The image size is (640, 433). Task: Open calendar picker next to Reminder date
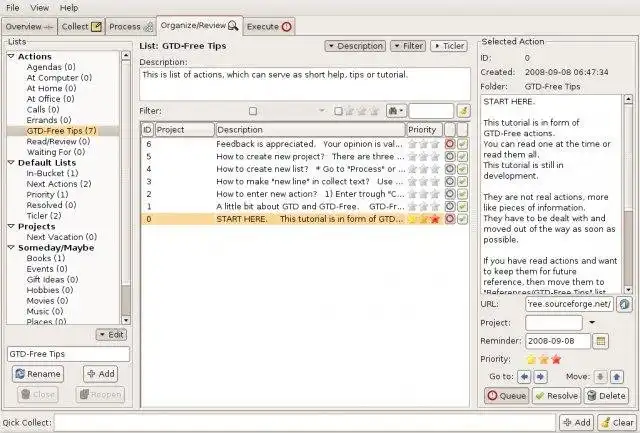click(600, 341)
